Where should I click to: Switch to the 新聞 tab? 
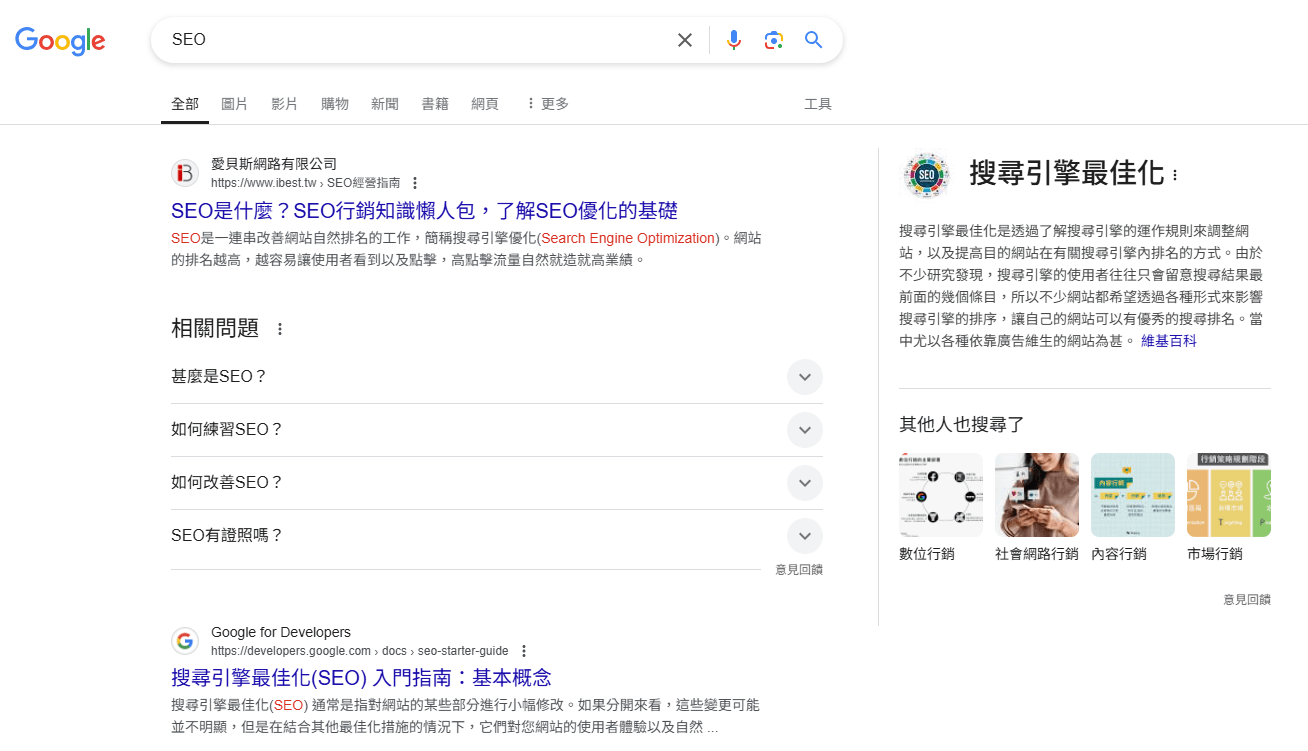click(x=385, y=104)
